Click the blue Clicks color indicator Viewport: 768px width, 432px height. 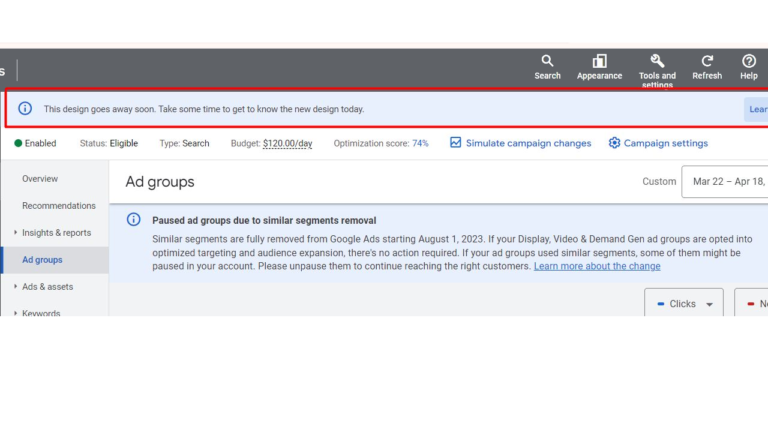pyautogui.click(x=660, y=304)
